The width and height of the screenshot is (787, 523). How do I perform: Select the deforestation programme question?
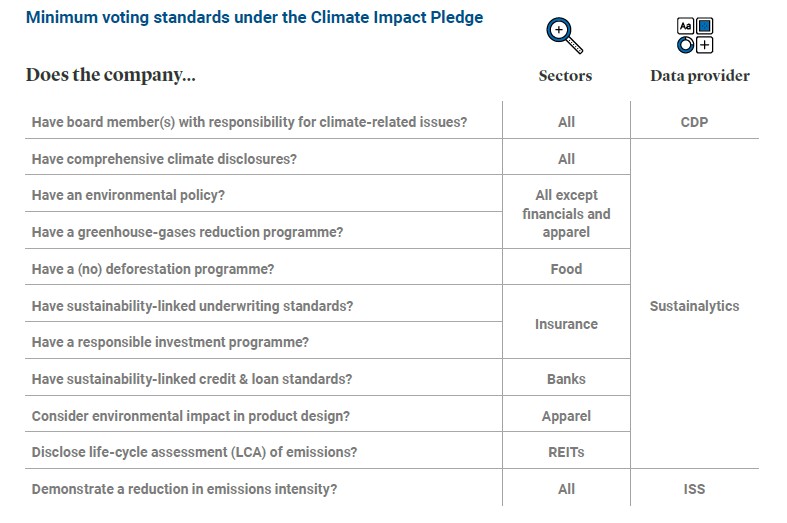coord(153,269)
